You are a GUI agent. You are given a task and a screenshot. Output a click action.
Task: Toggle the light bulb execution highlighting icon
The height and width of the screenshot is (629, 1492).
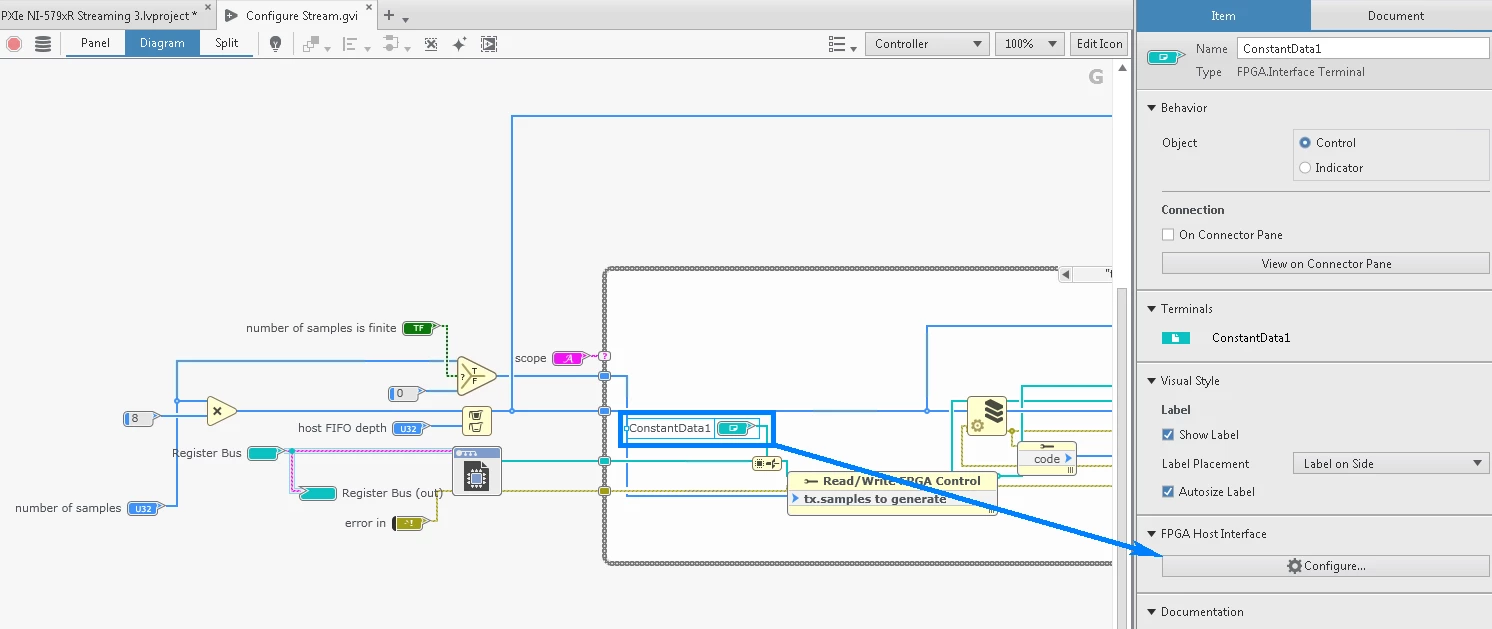tap(276, 43)
